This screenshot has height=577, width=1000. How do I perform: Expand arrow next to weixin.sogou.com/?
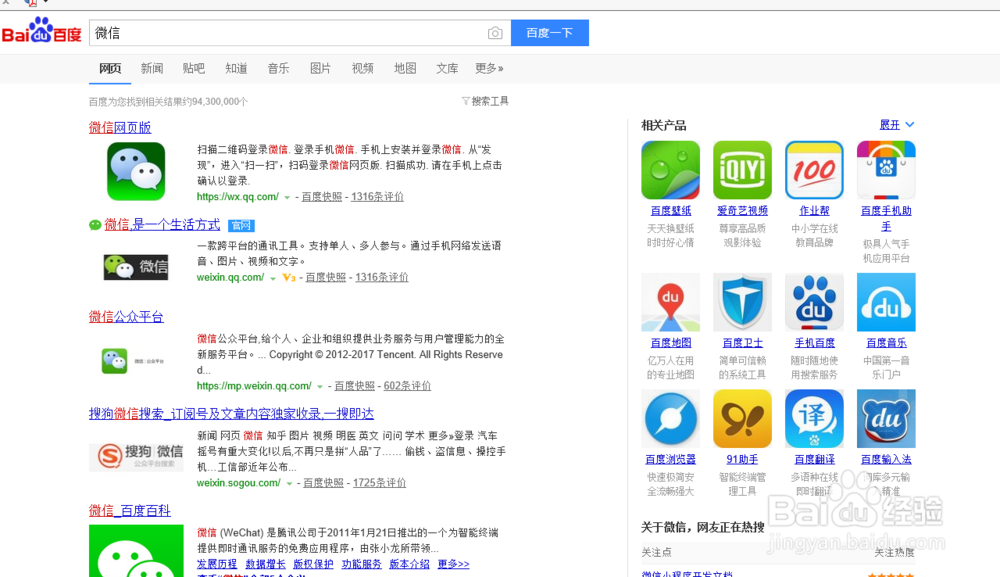289,483
